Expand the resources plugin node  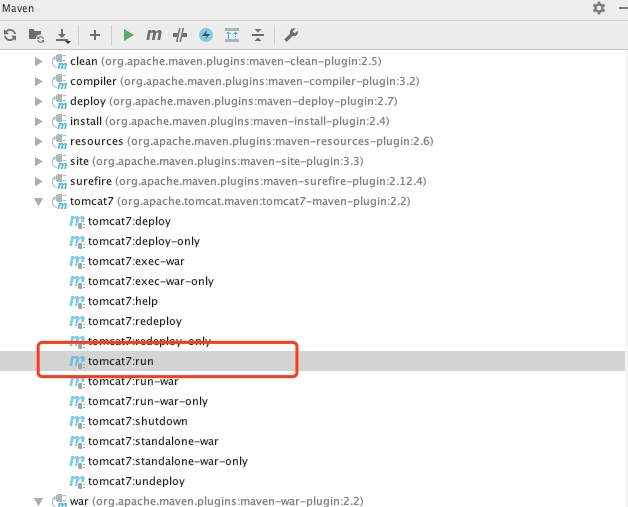coord(39,141)
